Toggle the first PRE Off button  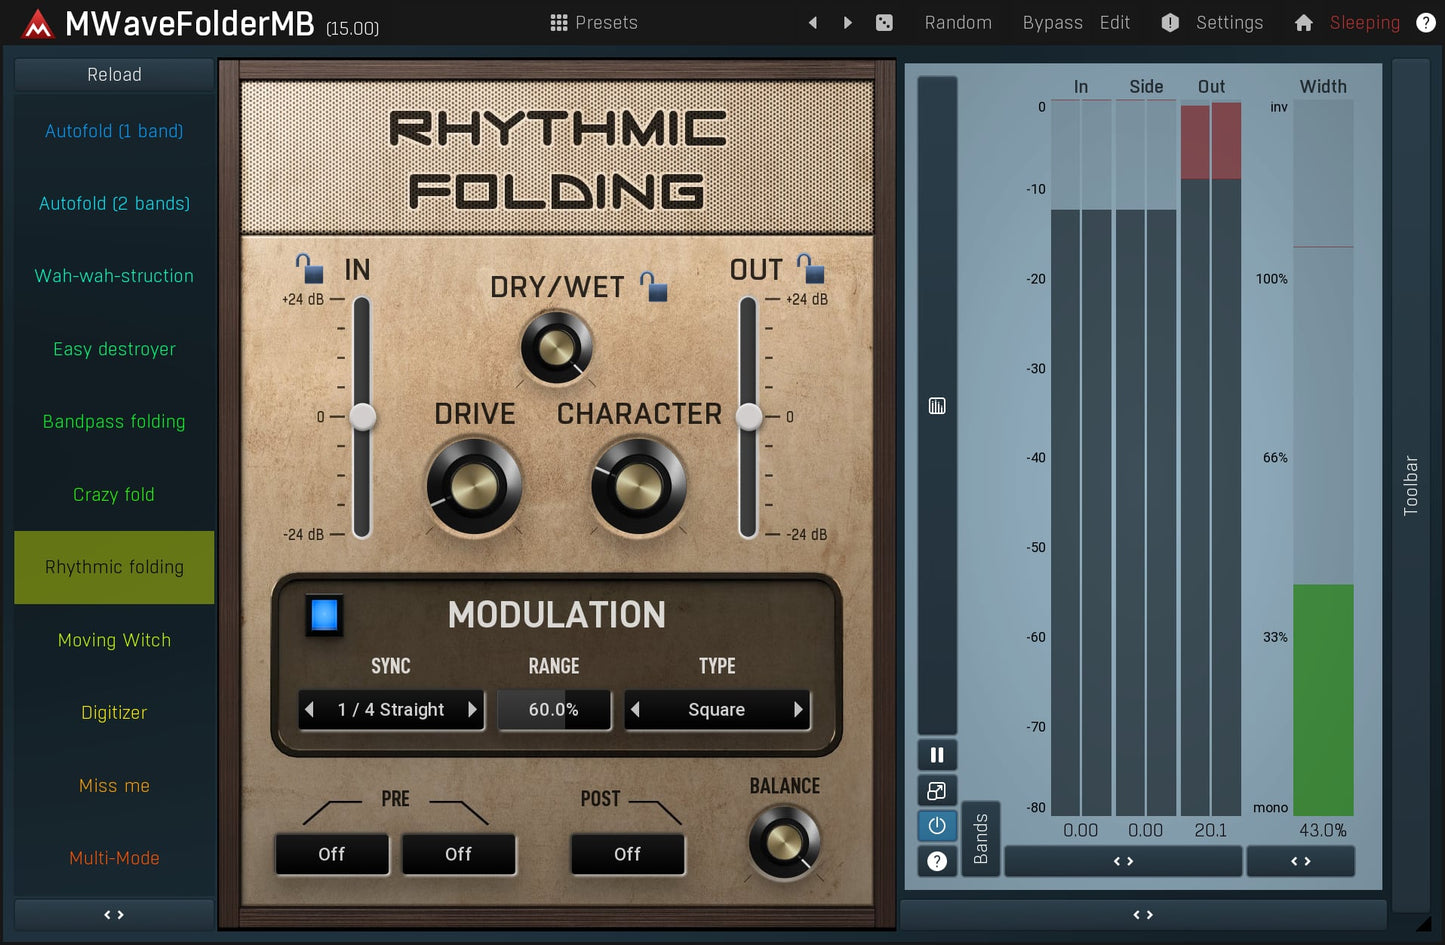(332, 854)
